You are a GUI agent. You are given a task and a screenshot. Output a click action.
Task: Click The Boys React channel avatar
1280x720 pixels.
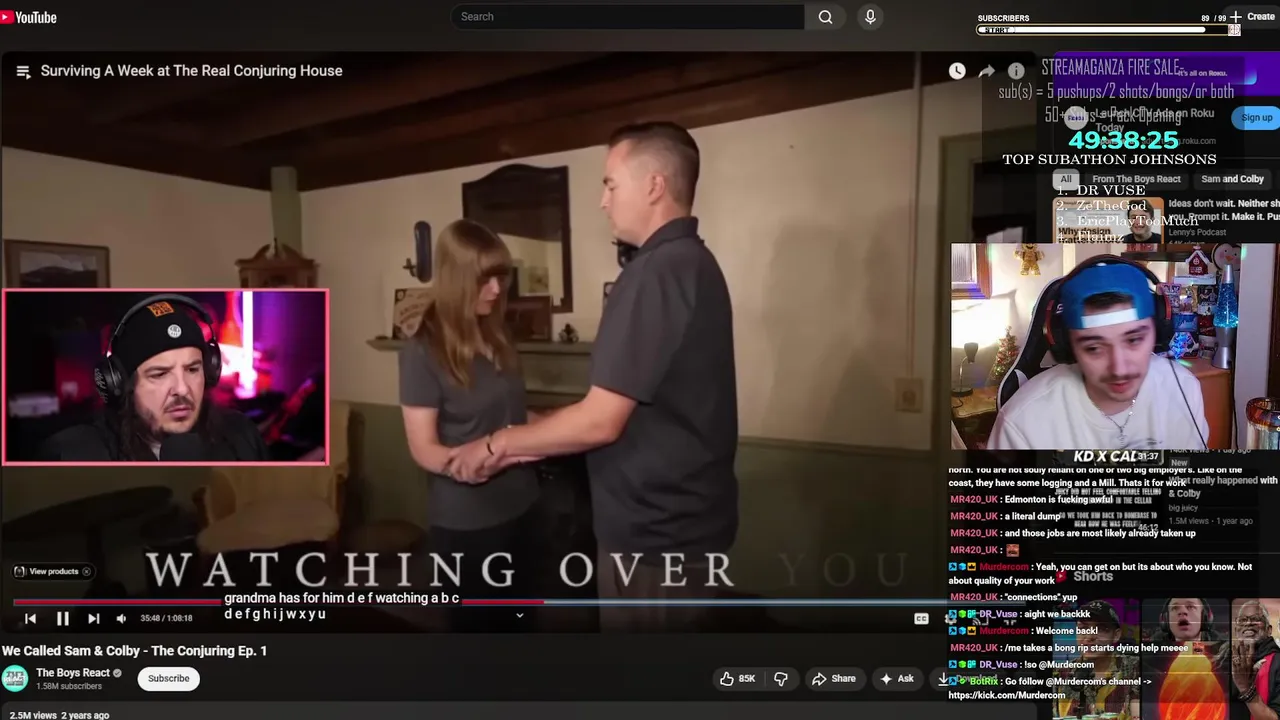(15, 678)
